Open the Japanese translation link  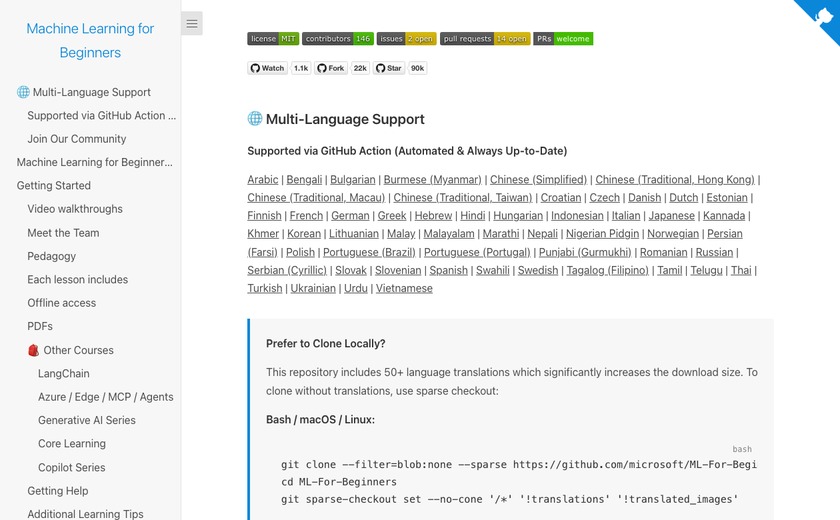tap(672, 216)
